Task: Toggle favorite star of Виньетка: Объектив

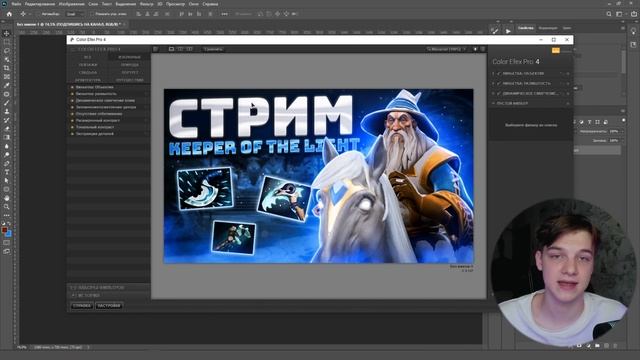Action: pos(72,87)
